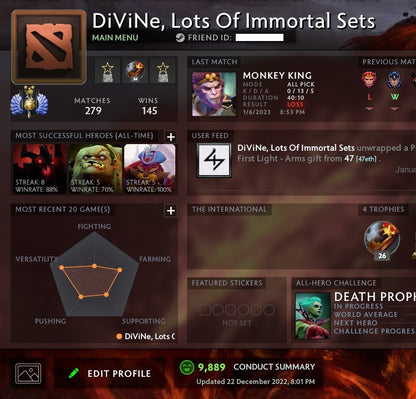This screenshot has width=416, height=399.
Task: Click the lightning-bolt user feed icon
Action: 214,160
